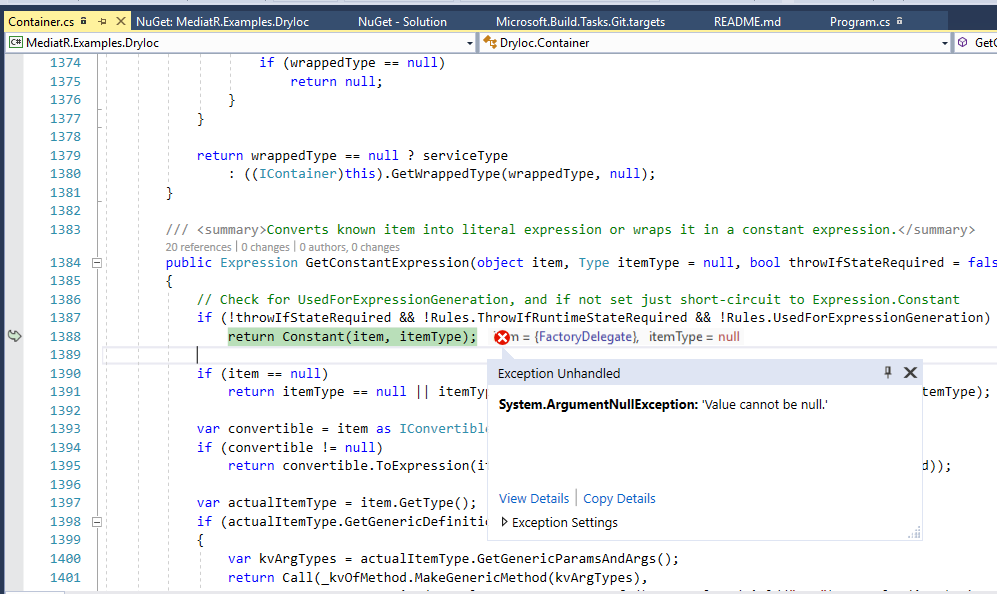The image size is (997, 594).
Task: Click the C# project icon beside MediatR.Examples.Dryloc
Action: click(x=15, y=44)
